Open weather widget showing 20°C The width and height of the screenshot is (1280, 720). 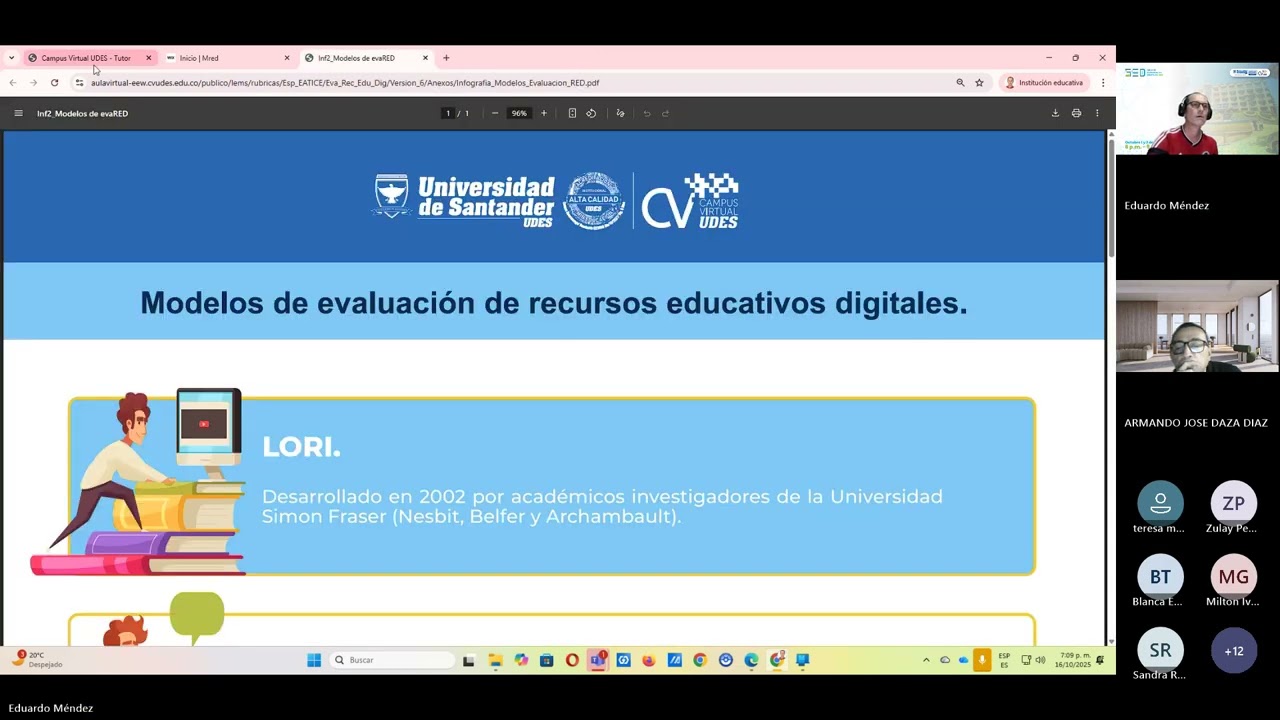[x=38, y=659]
